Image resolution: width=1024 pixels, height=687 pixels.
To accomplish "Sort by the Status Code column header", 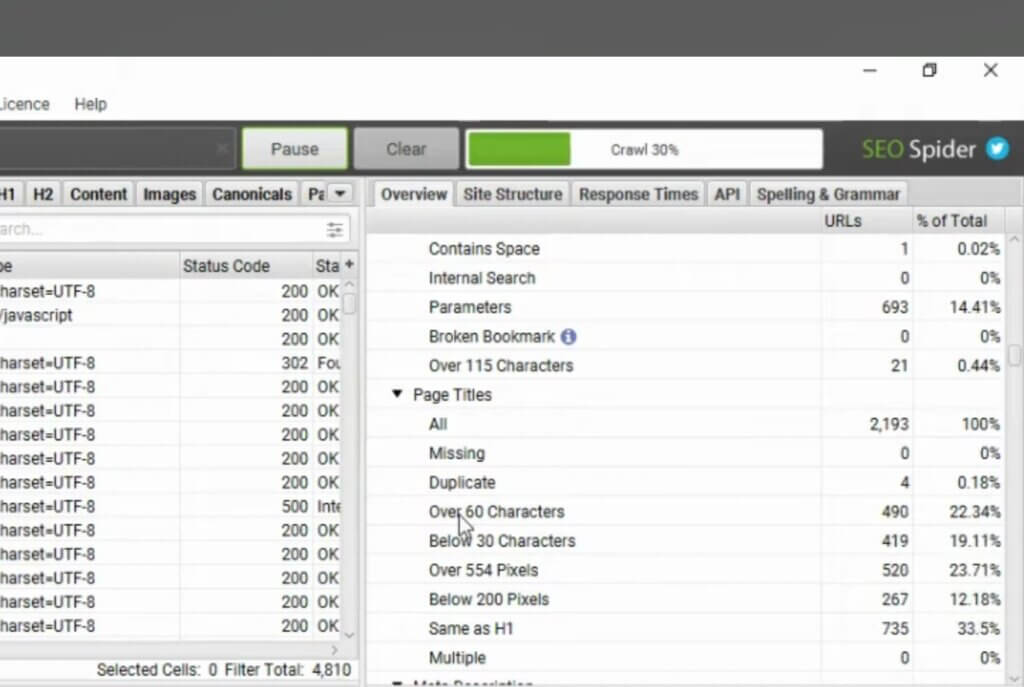I will pos(246,266).
